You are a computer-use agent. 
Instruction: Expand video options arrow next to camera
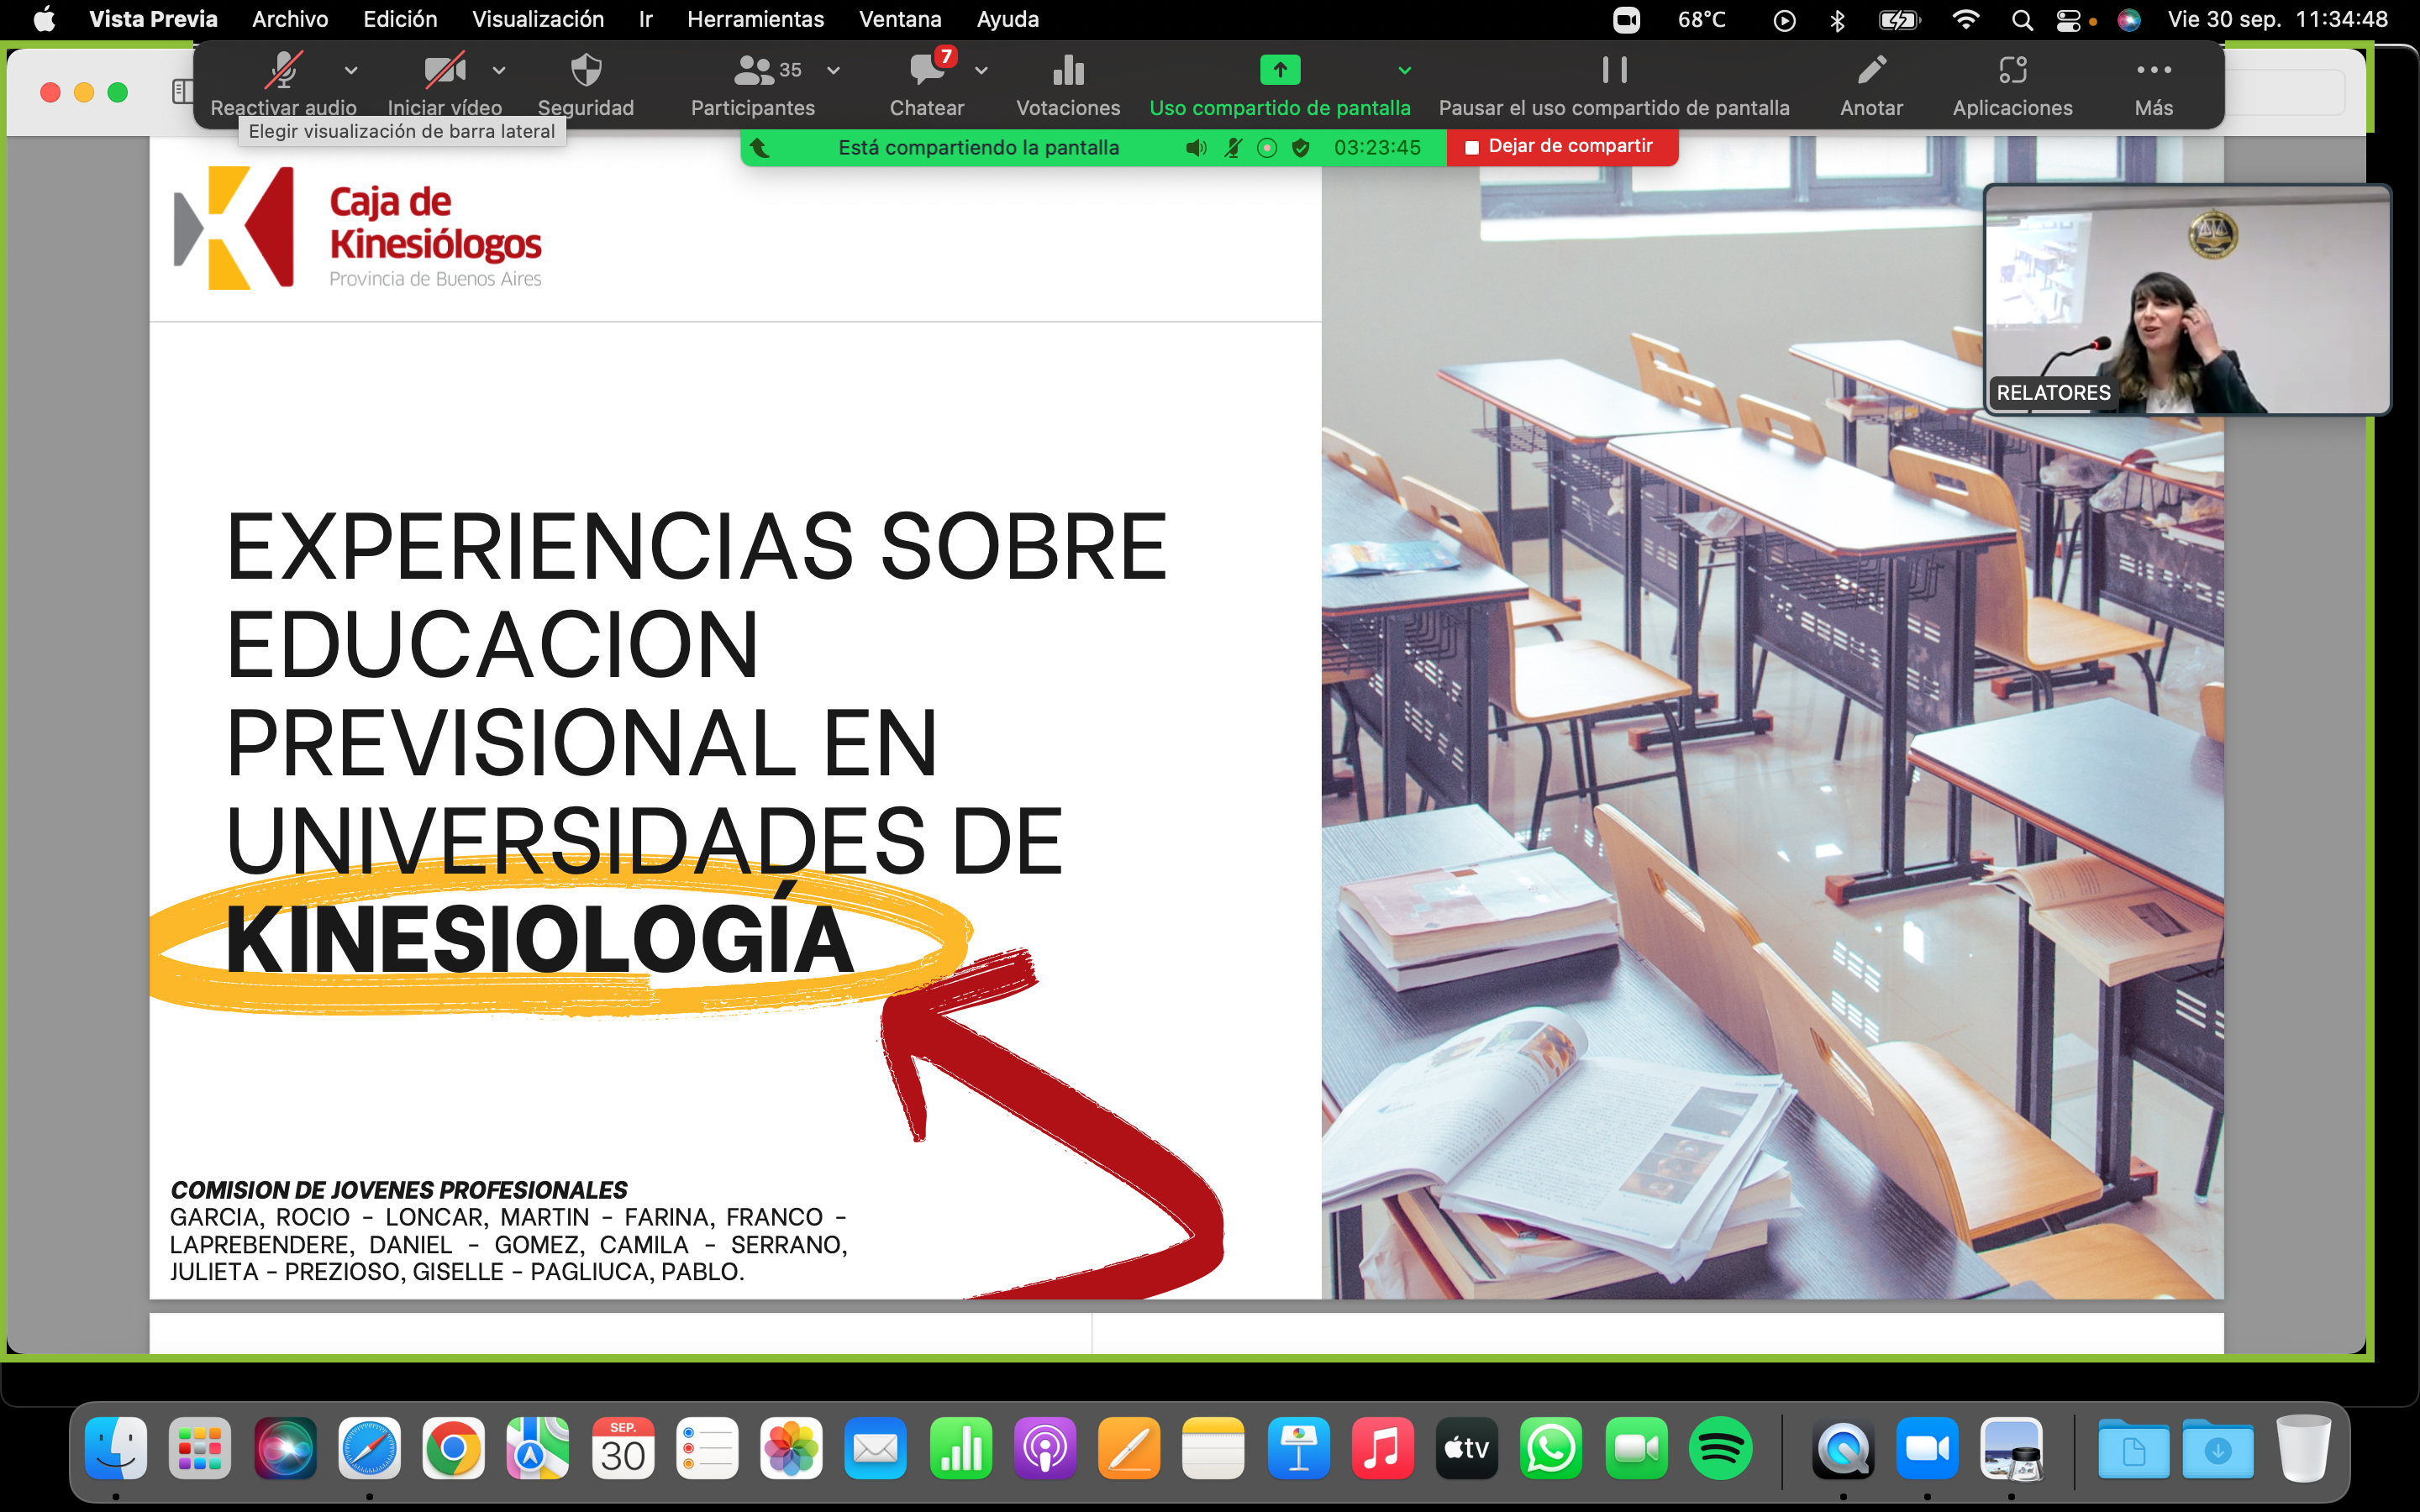pos(499,70)
